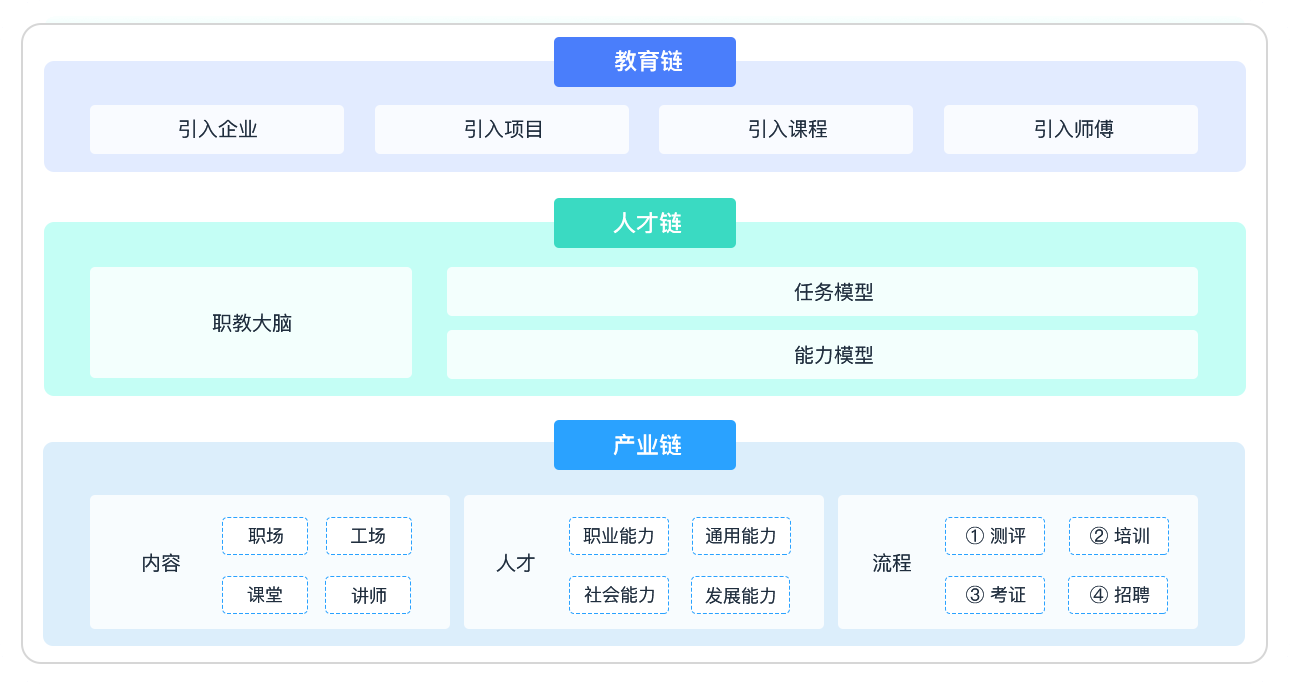Viewport: 1290px width, 684px height.
Task: Click the 通用能力 tag
Action: (x=741, y=536)
